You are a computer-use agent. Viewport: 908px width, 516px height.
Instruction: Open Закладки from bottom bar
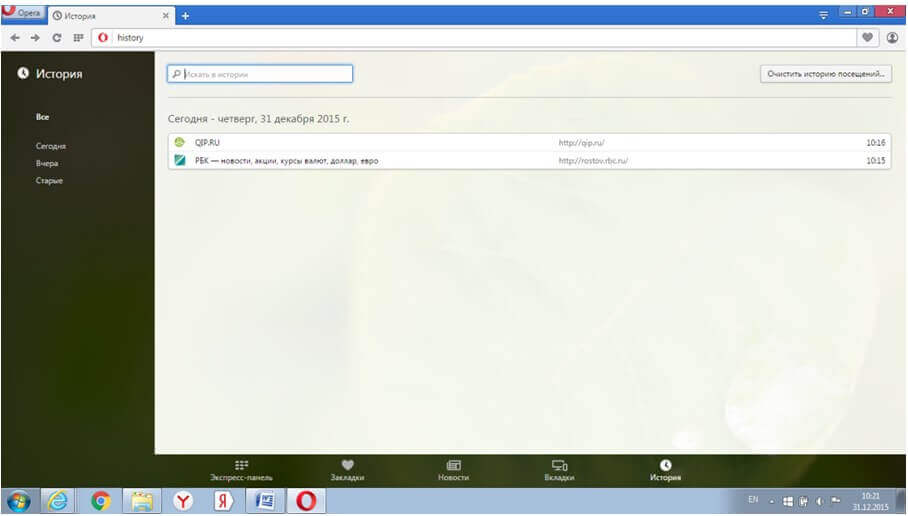pyautogui.click(x=347, y=471)
